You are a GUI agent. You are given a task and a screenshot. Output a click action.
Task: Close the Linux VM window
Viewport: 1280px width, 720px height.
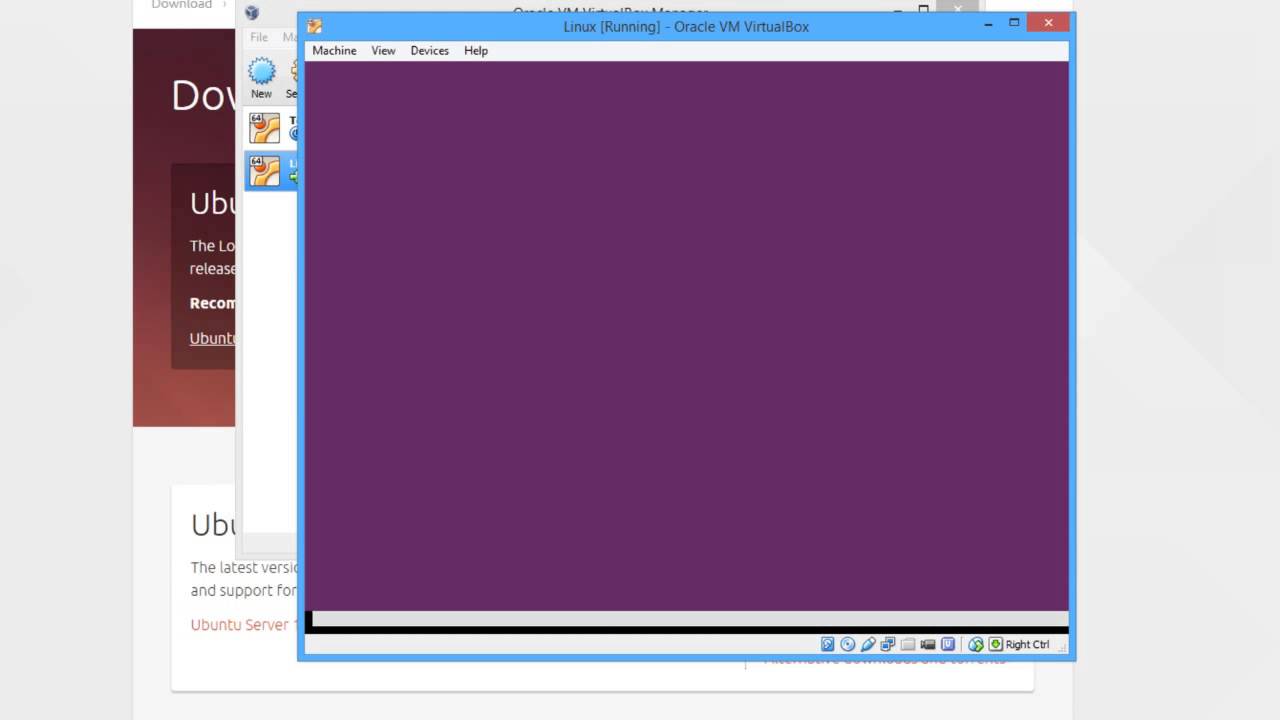click(x=1048, y=22)
